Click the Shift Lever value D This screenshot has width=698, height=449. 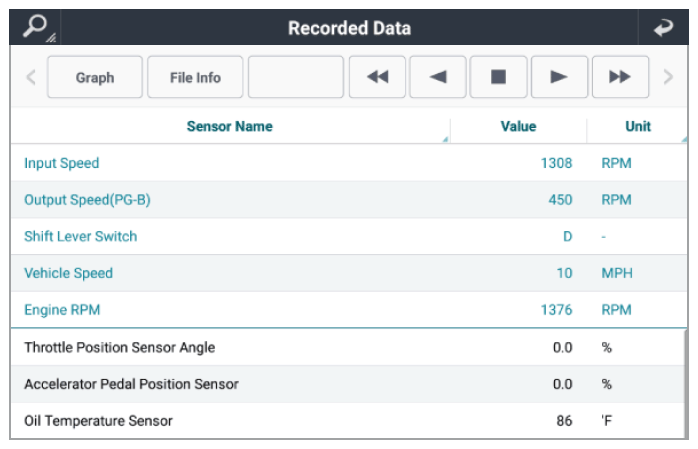click(x=568, y=236)
